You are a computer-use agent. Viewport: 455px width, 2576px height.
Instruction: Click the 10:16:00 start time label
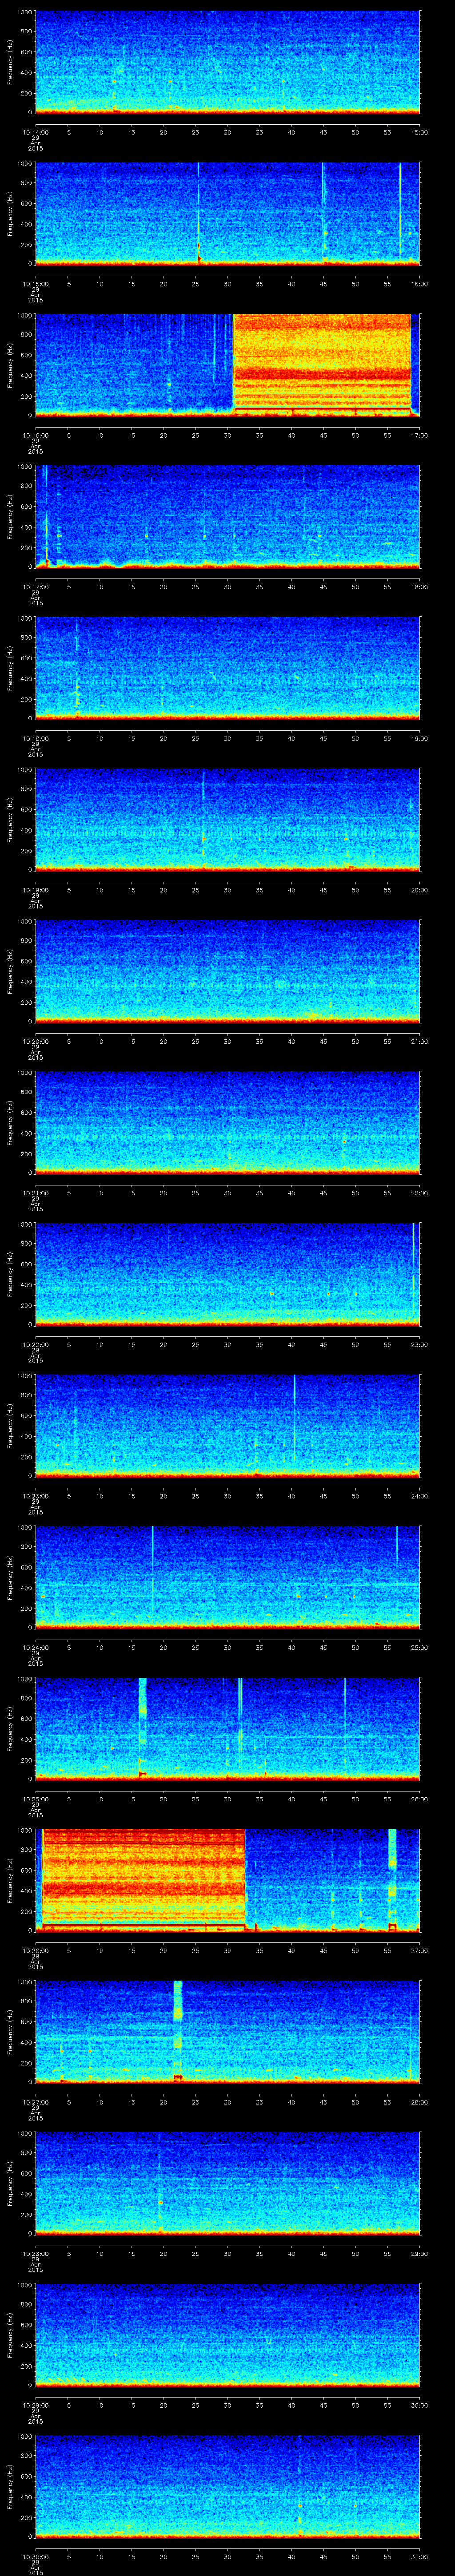35,436
